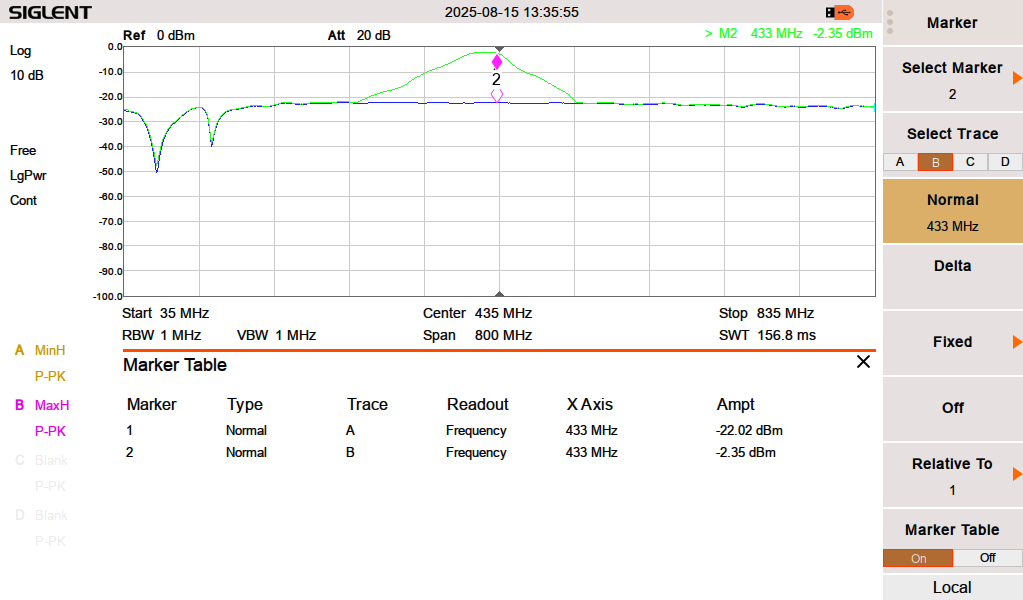Image resolution: width=1023 pixels, height=600 pixels.
Task: Click the Trace column header
Action: point(367,404)
